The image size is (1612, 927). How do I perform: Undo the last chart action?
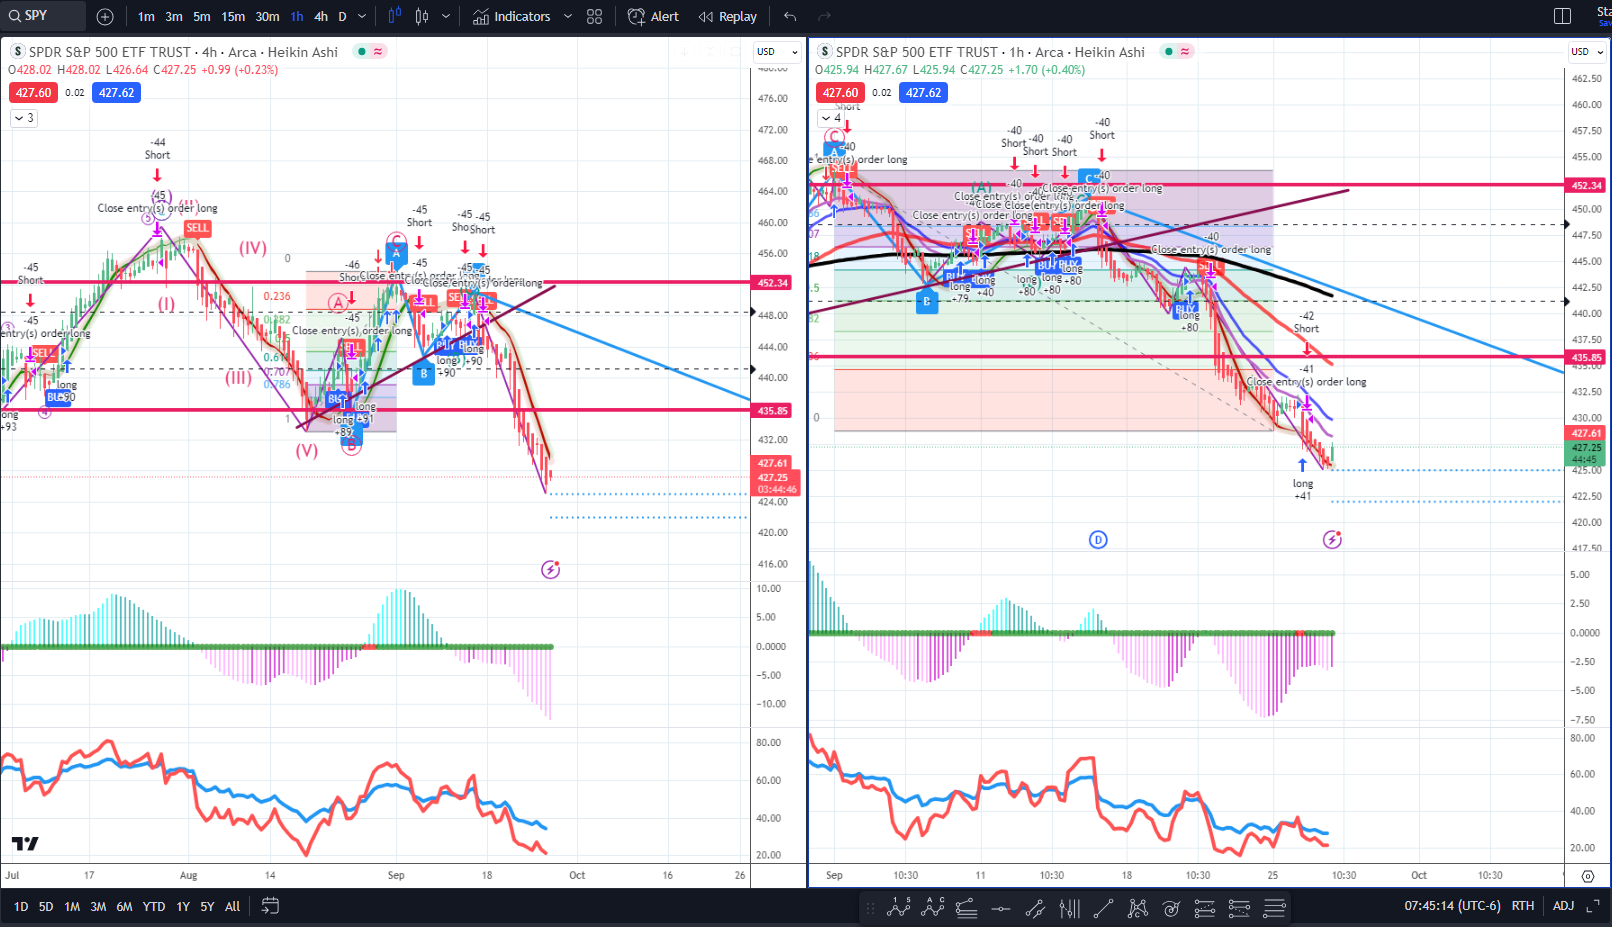point(790,16)
